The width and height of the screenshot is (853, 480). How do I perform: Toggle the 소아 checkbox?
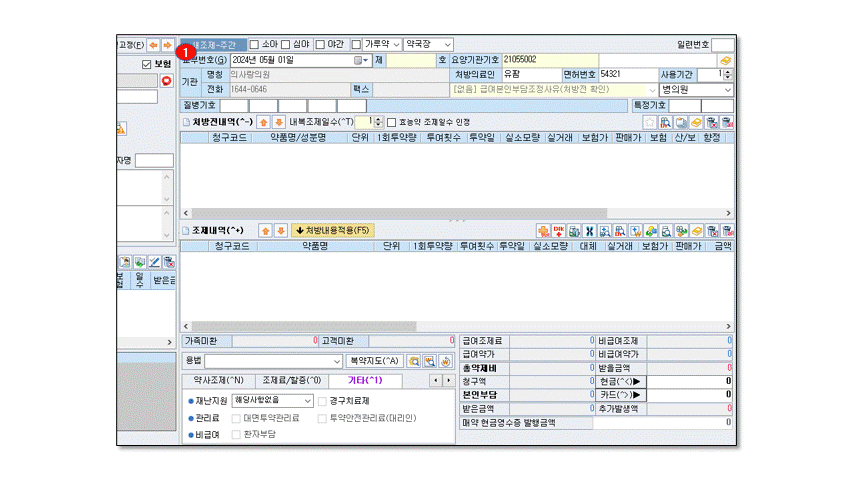click(254, 44)
